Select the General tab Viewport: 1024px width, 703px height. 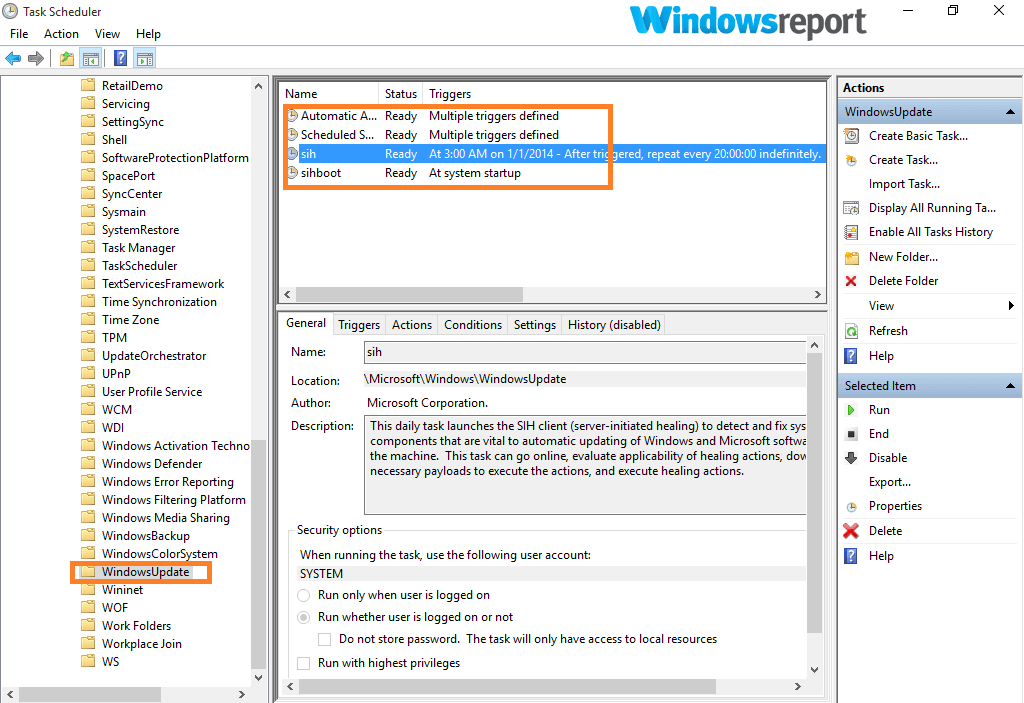(x=306, y=323)
